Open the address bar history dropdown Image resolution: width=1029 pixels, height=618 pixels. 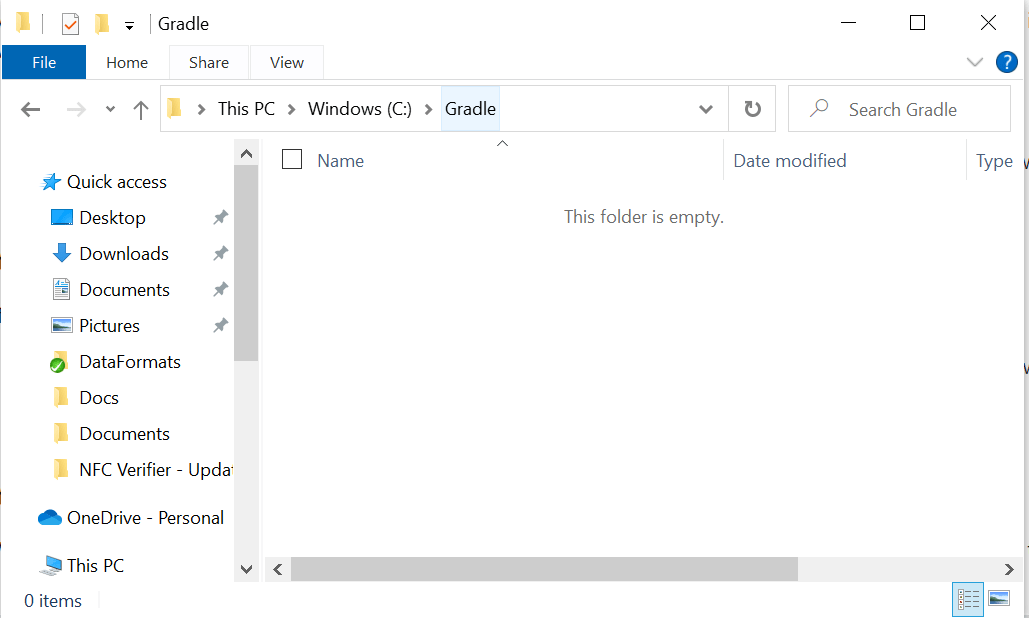coord(706,109)
